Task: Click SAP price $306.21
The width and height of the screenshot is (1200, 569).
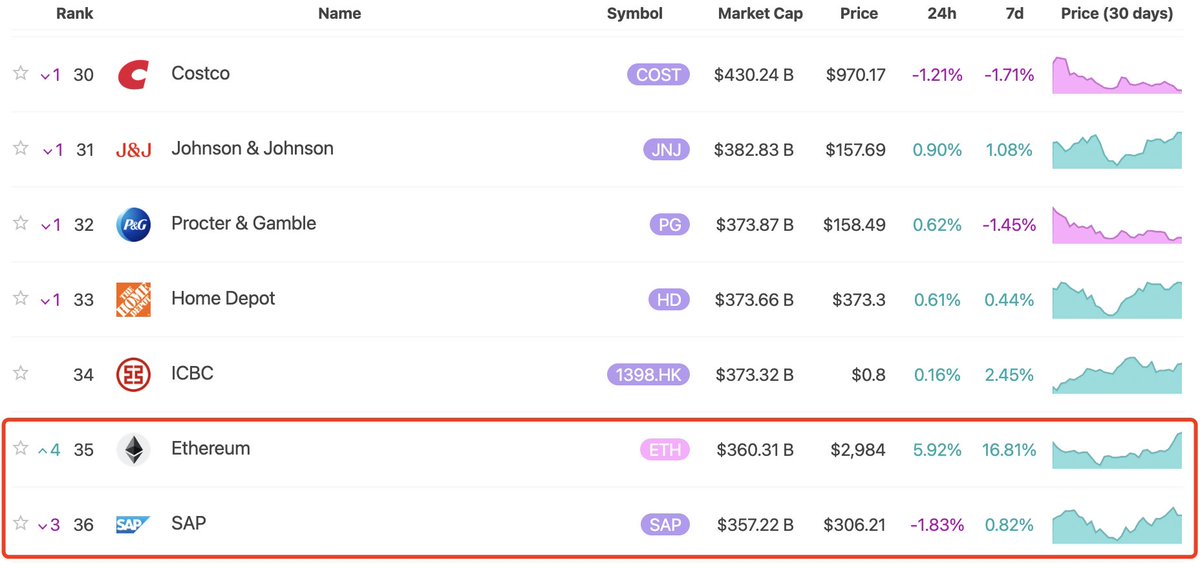Action: coord(855,525)
